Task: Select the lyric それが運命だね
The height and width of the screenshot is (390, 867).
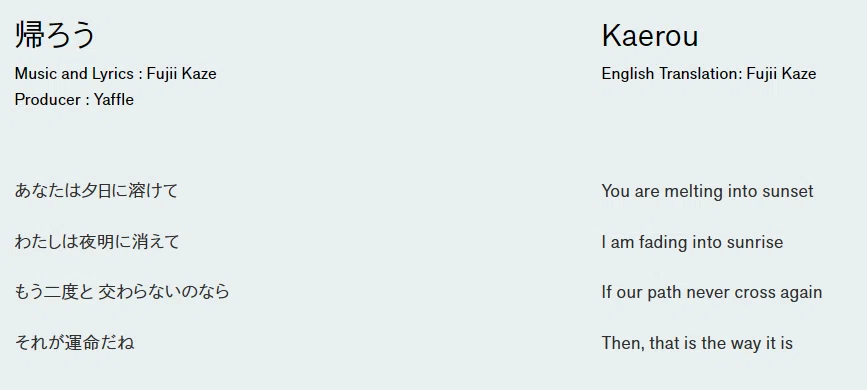Action: 74,342
